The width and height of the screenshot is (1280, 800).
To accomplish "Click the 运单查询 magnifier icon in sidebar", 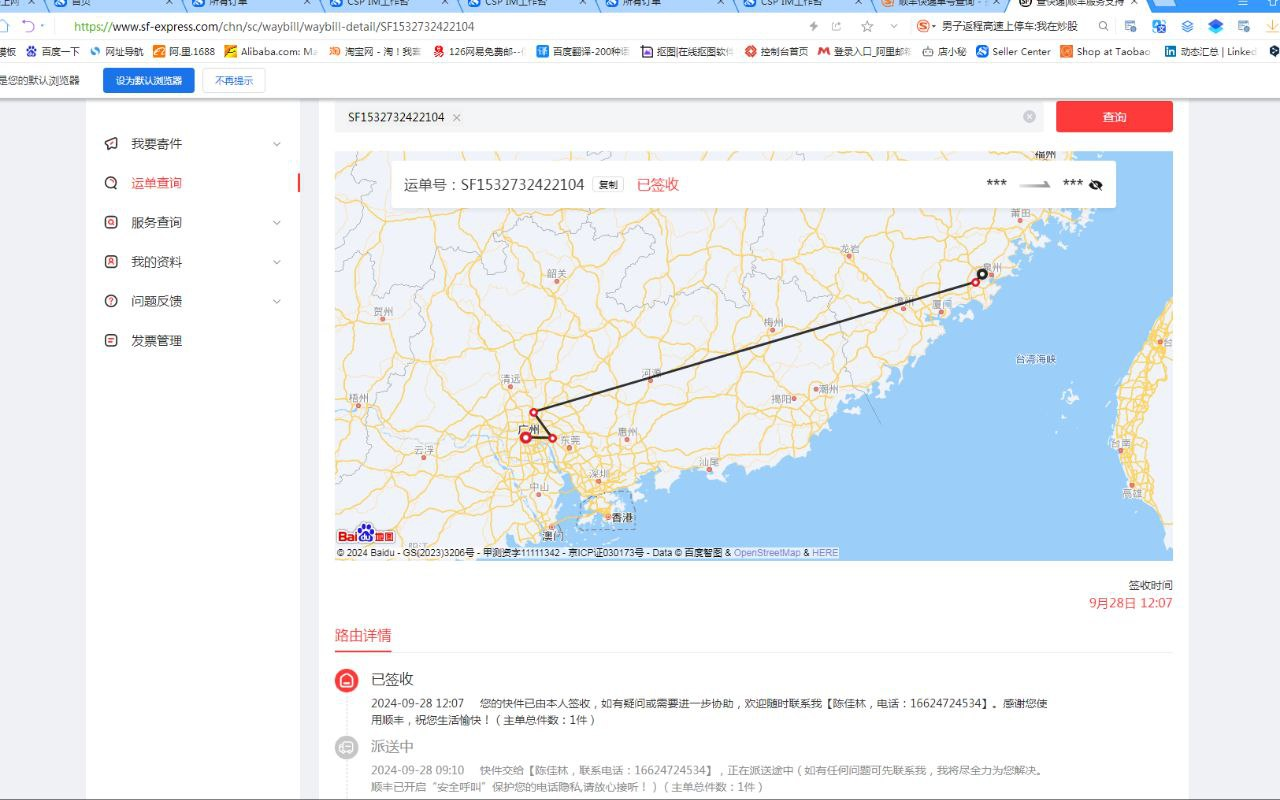I will [111, 183].
